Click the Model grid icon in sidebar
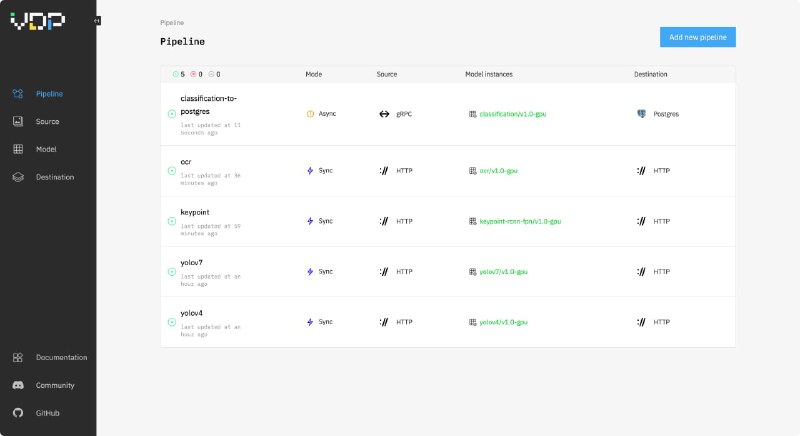Screen dimensions: 800x436 pyautogui.click(x=18, y=149)
